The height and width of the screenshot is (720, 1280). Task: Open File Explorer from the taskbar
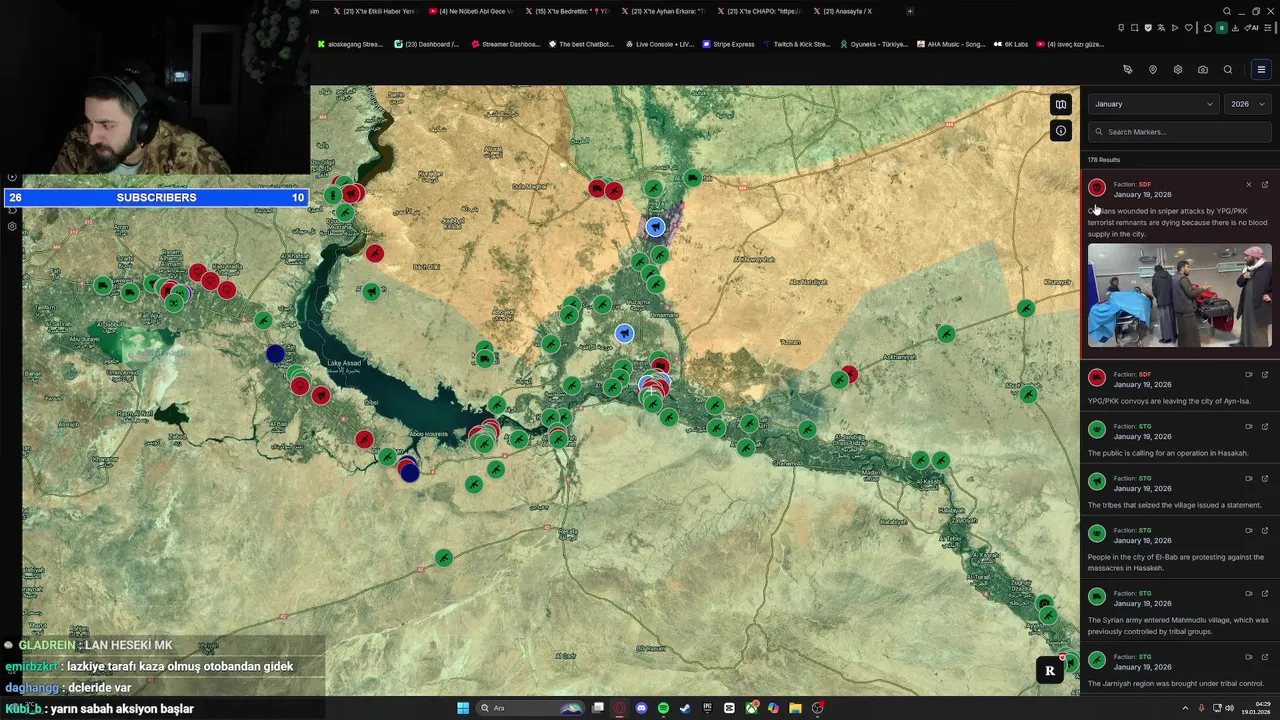pos(795,708)
